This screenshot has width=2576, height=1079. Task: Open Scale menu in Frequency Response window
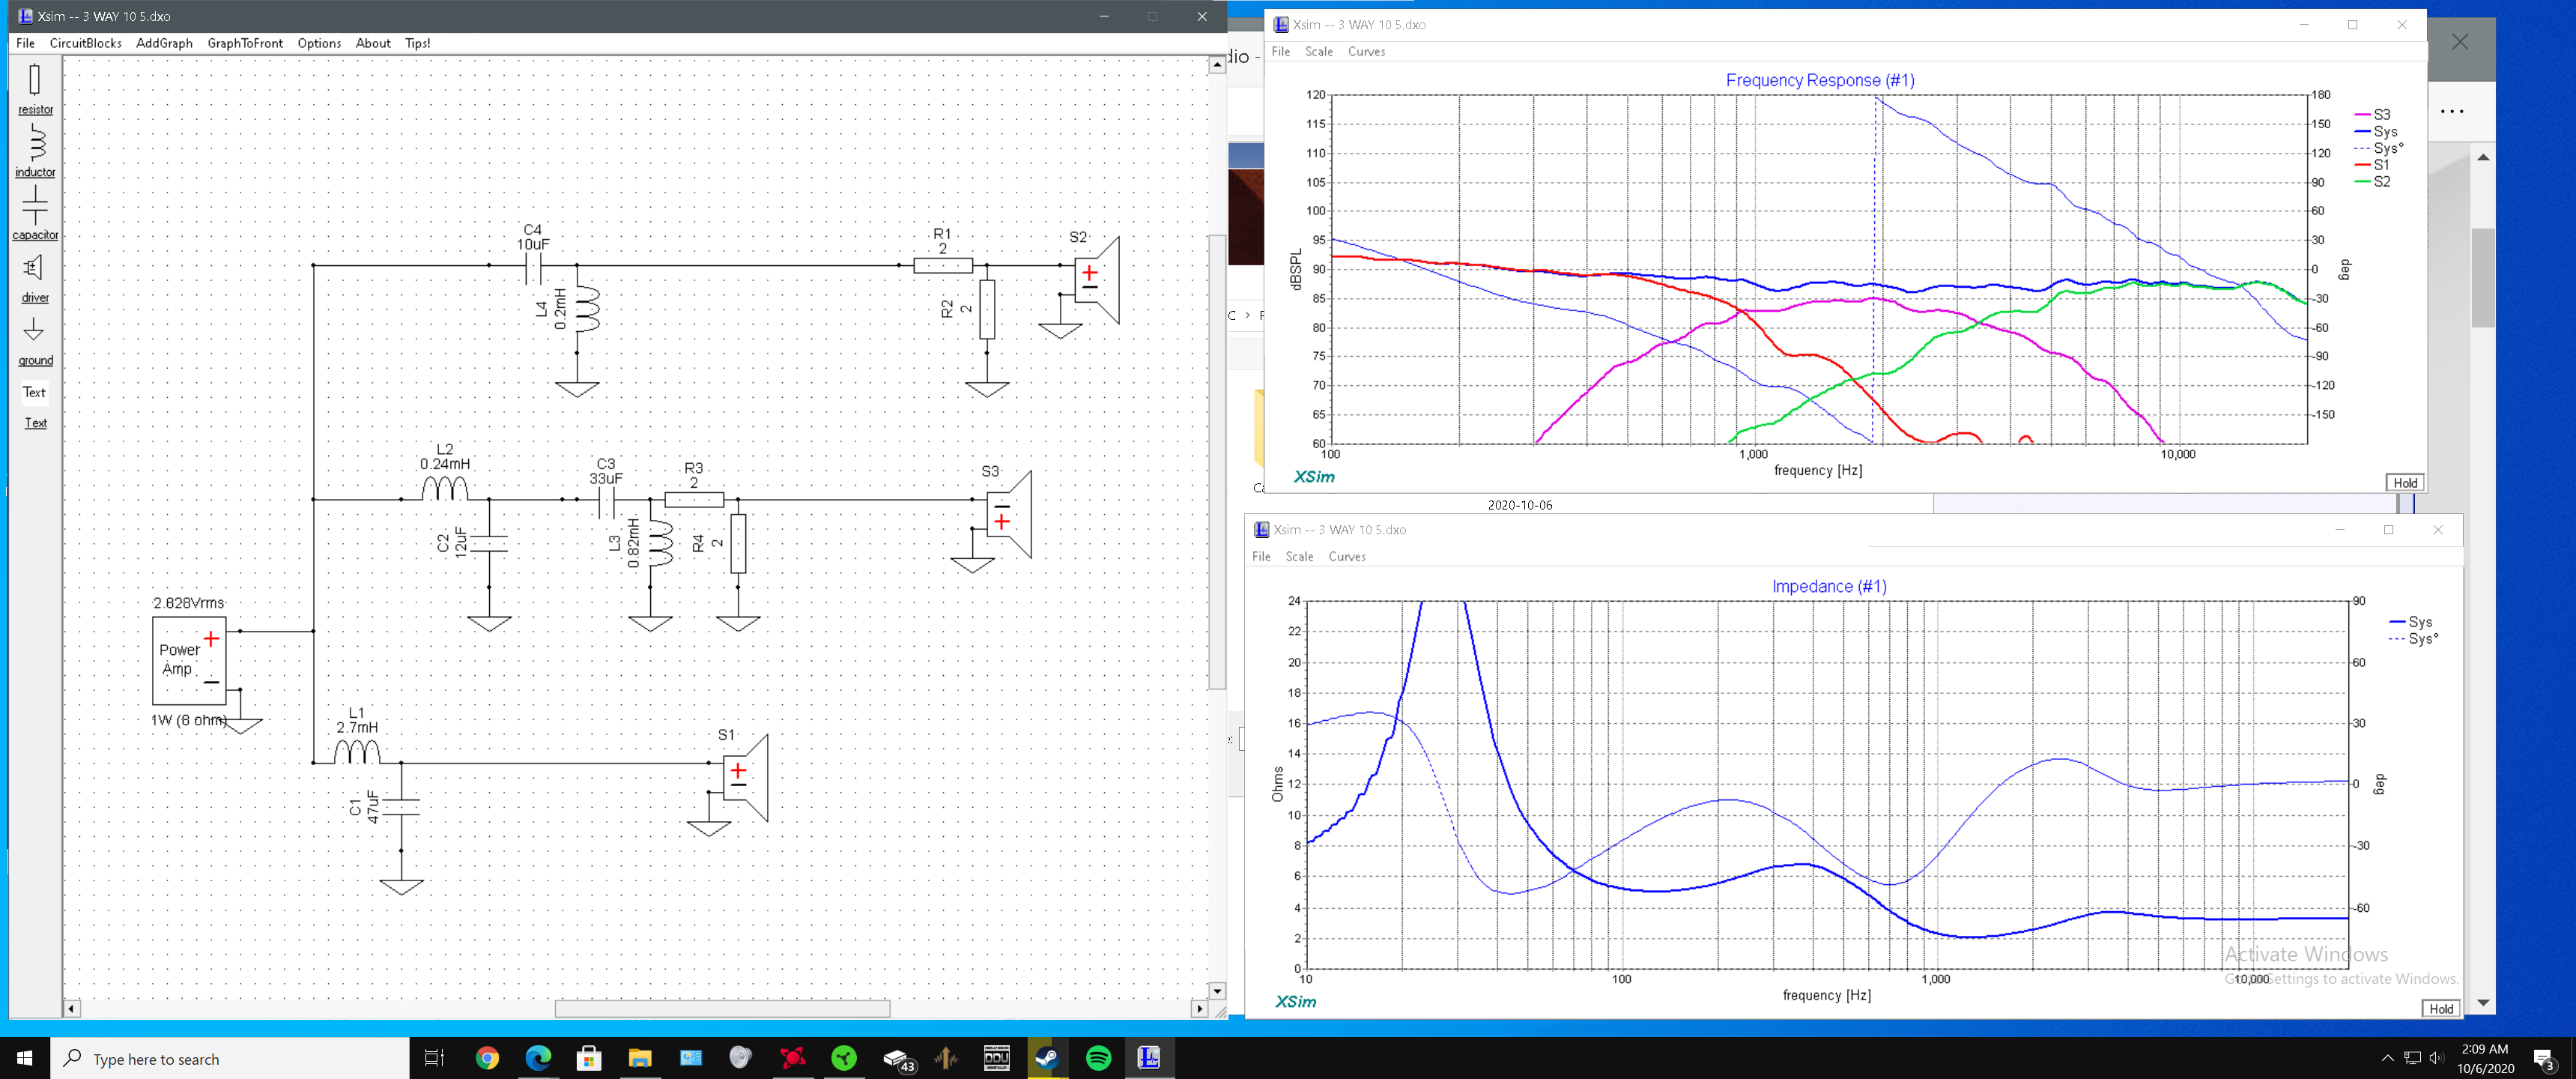1318,51
